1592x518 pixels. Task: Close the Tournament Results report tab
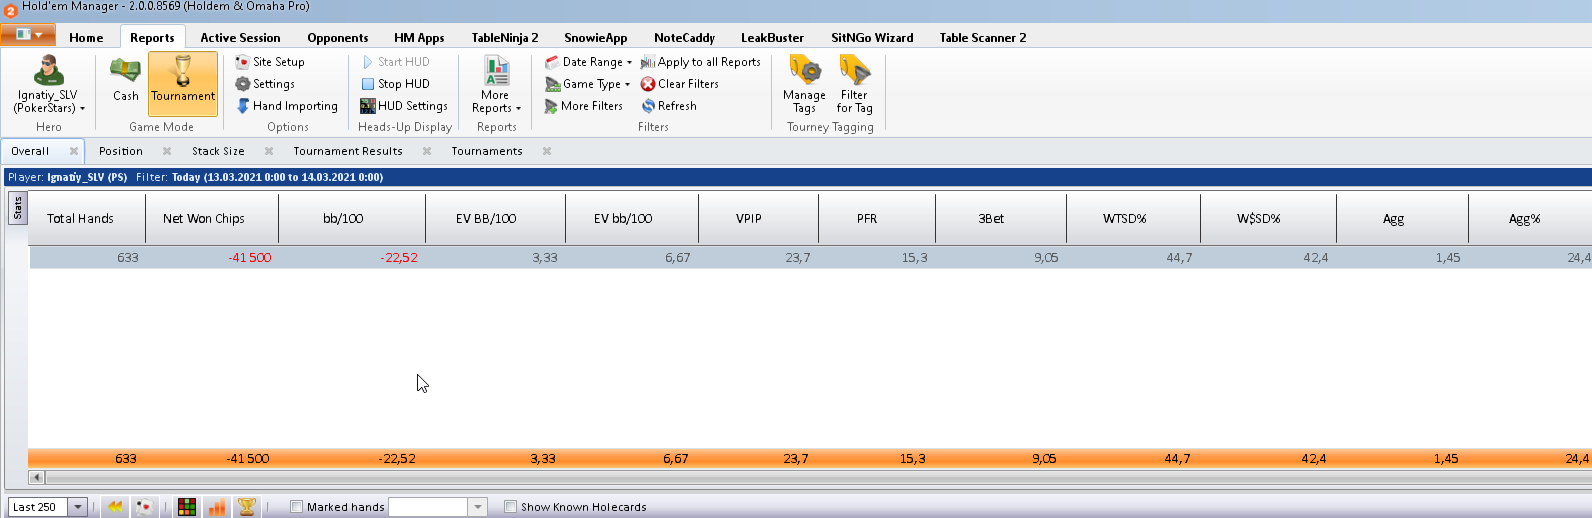(x=427, y=151)
